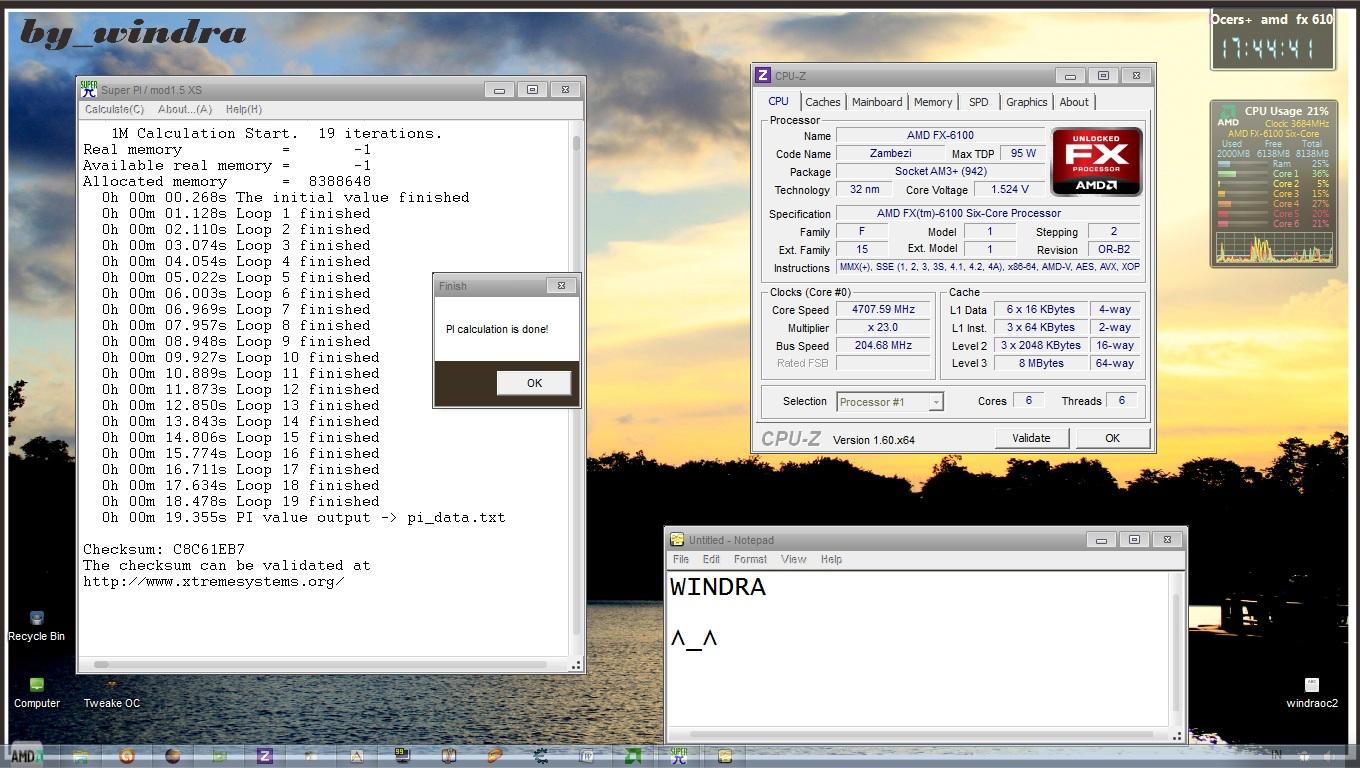This screenshot has height=768, width=1360.
Task: Open Notepad Edit menu
Action: pyautogui.click(x=711, y=560)
